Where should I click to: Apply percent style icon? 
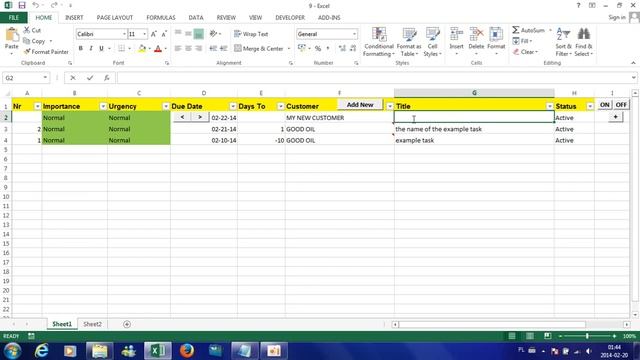coord(318,49)
